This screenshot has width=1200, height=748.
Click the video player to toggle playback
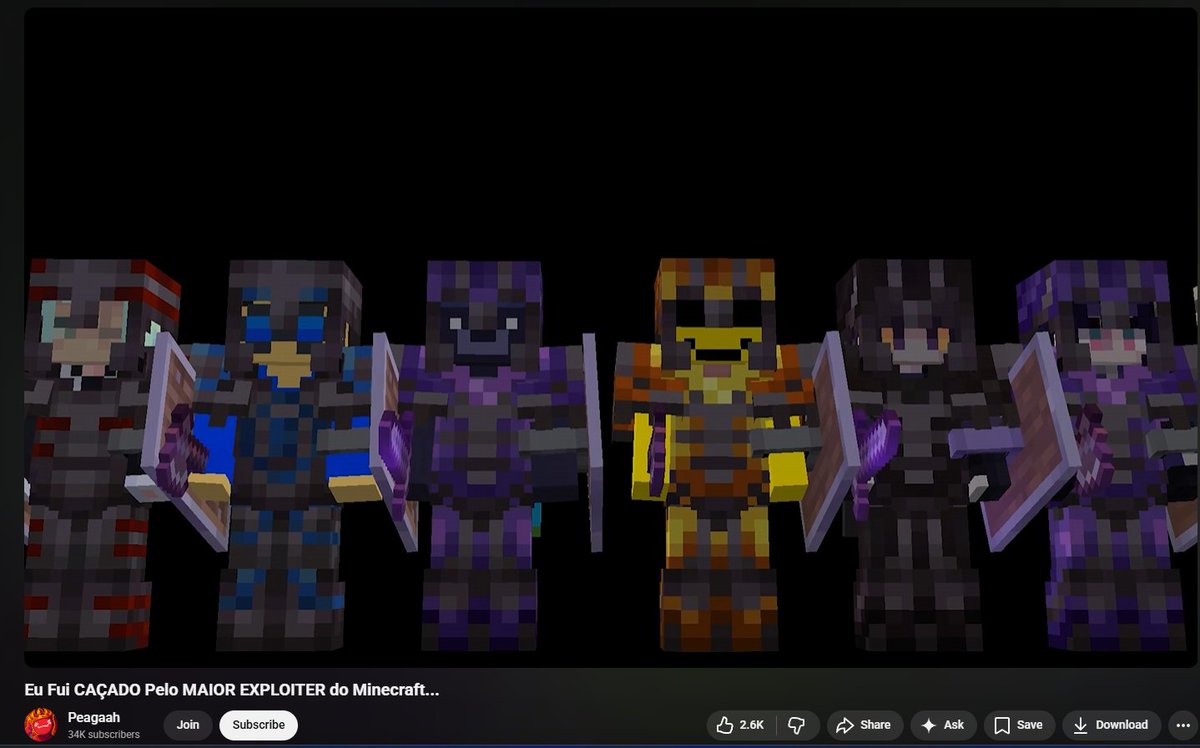point(610,337)
